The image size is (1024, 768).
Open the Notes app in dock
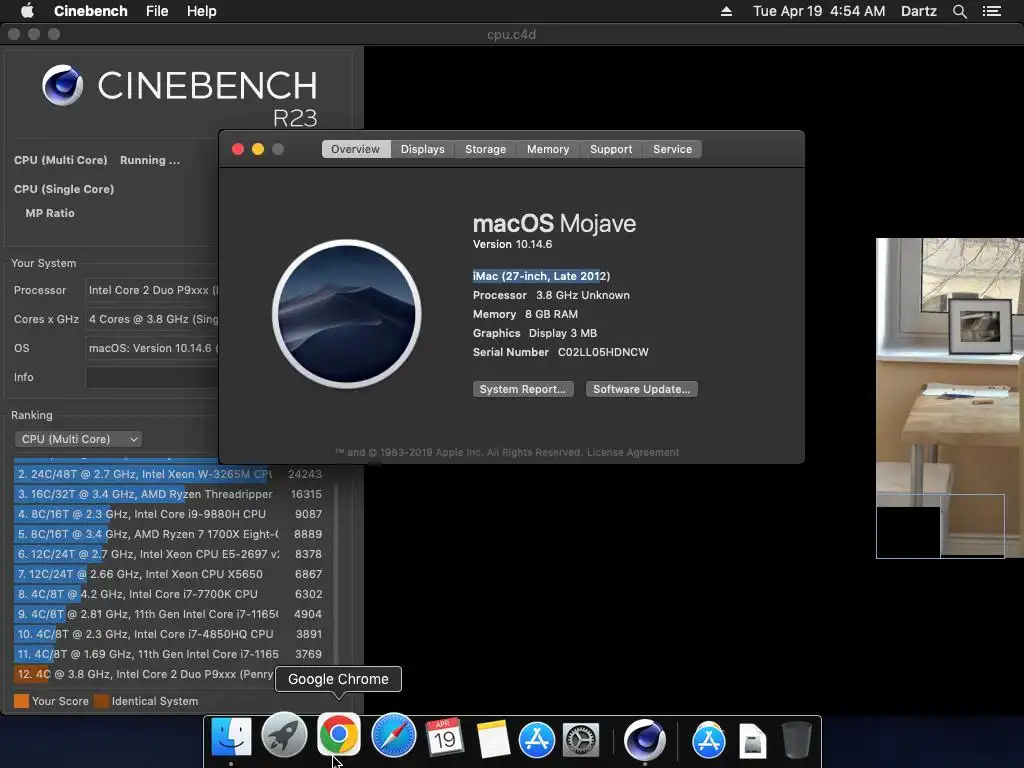click(492, 739)
